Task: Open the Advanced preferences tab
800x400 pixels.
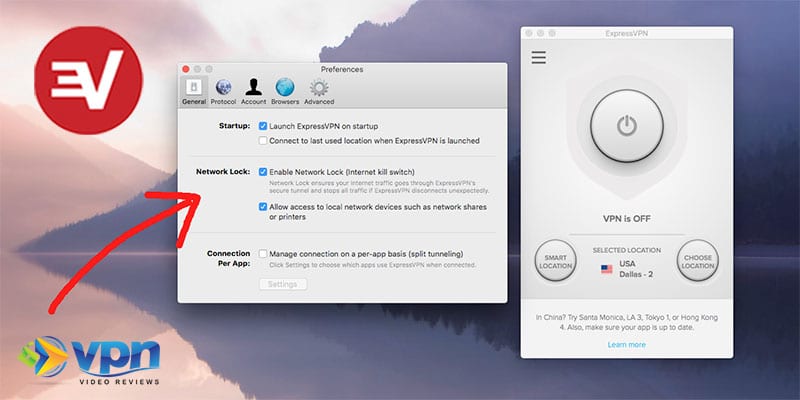Action: click(319, 92)
